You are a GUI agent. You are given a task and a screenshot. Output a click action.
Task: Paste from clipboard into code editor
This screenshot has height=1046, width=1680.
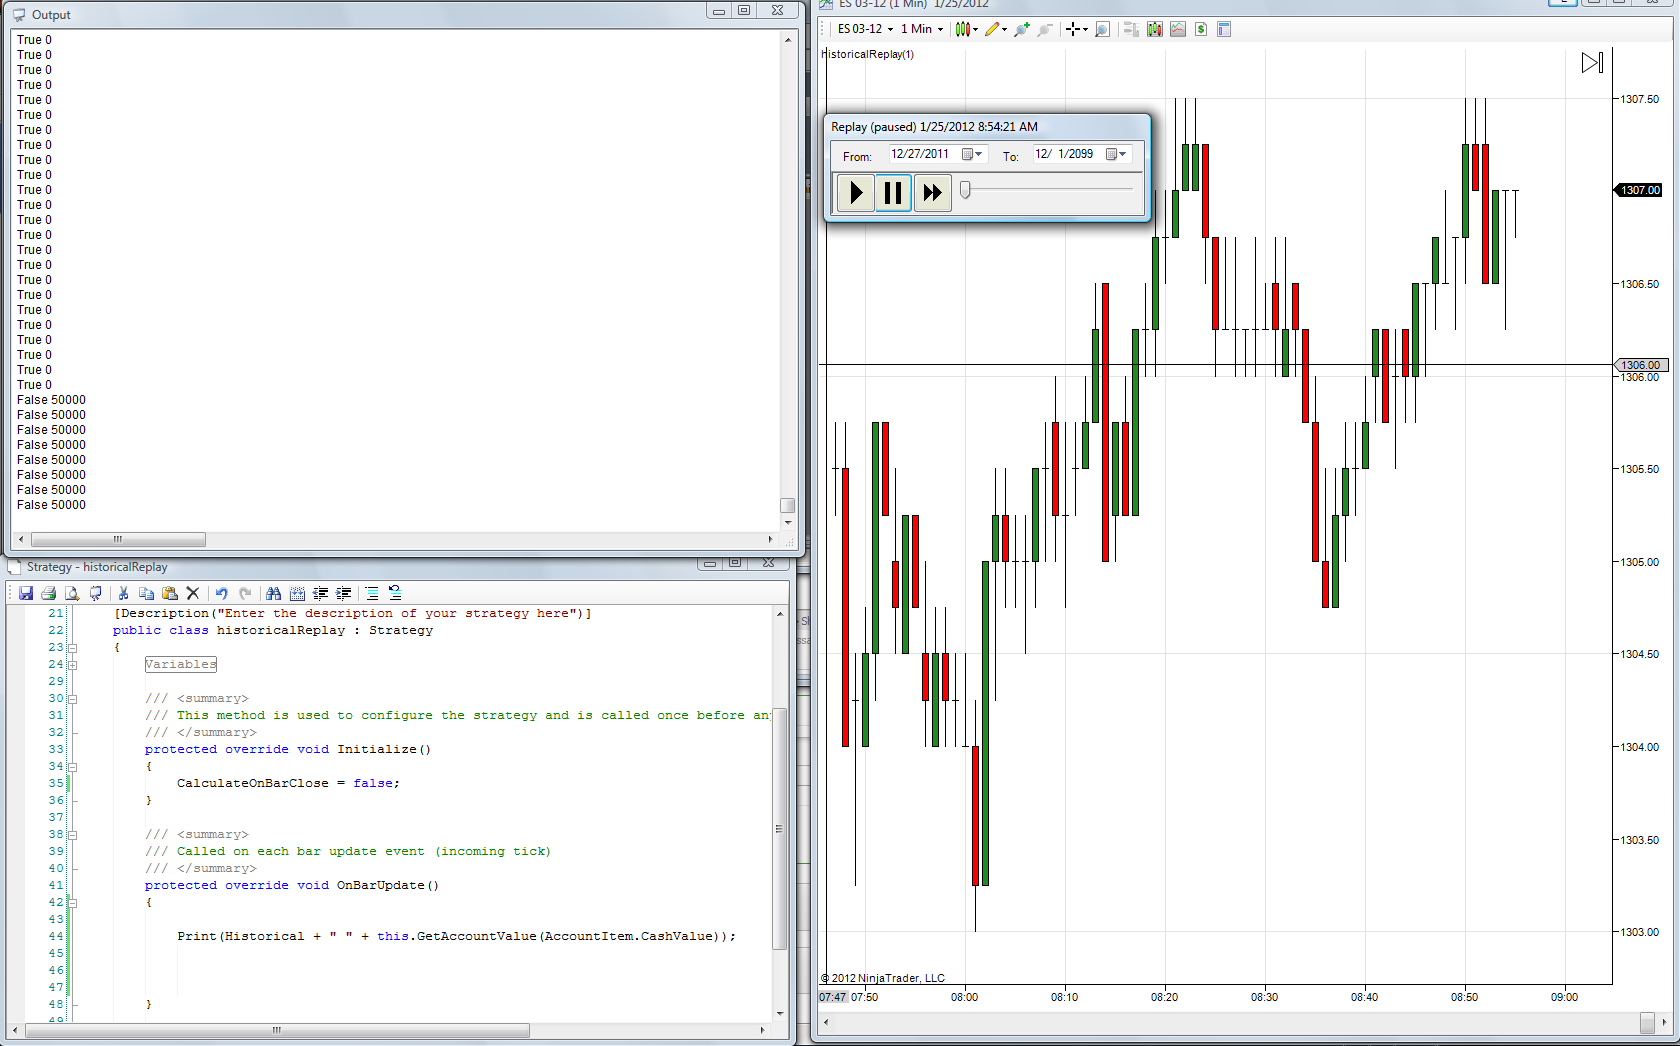[x=170, y=593]
